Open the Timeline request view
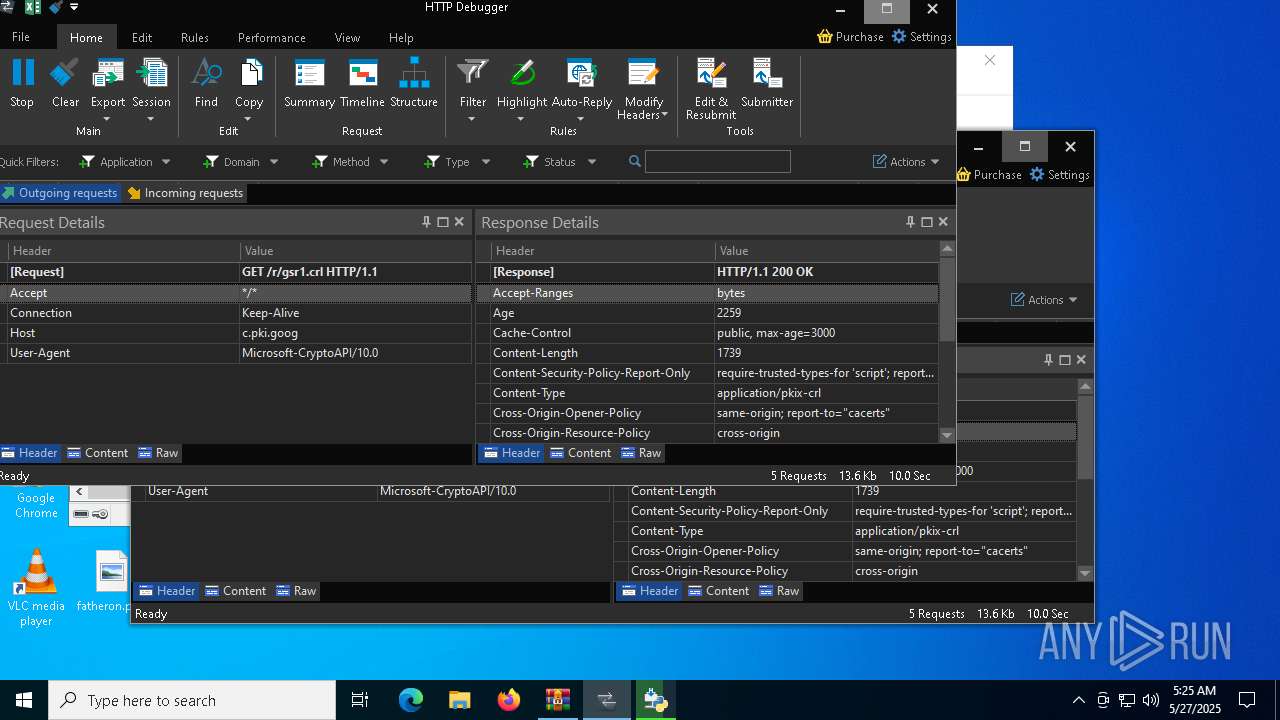This screenshot has width=1280, height=720. 362,83
